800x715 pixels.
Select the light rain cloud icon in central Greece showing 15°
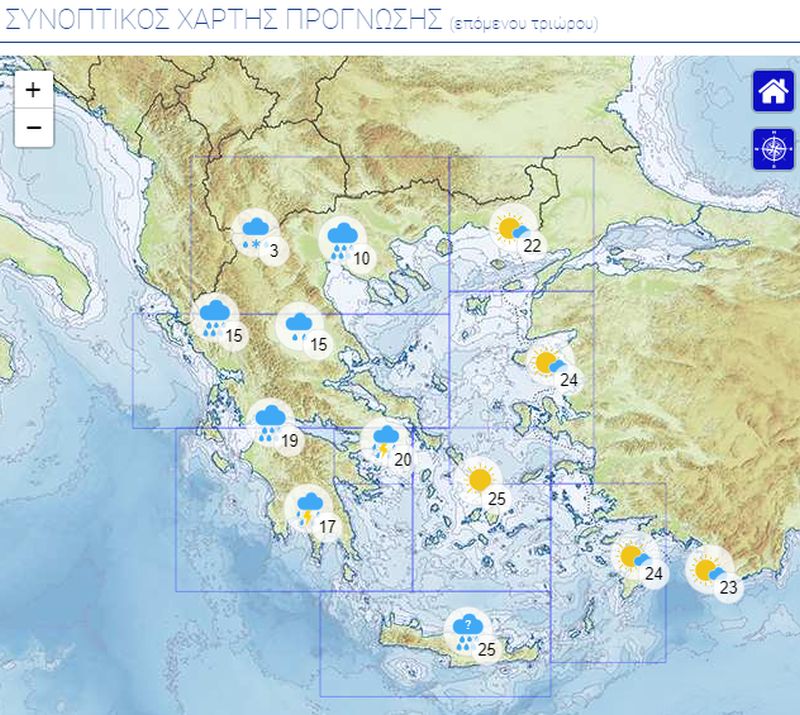coord(299,327)
